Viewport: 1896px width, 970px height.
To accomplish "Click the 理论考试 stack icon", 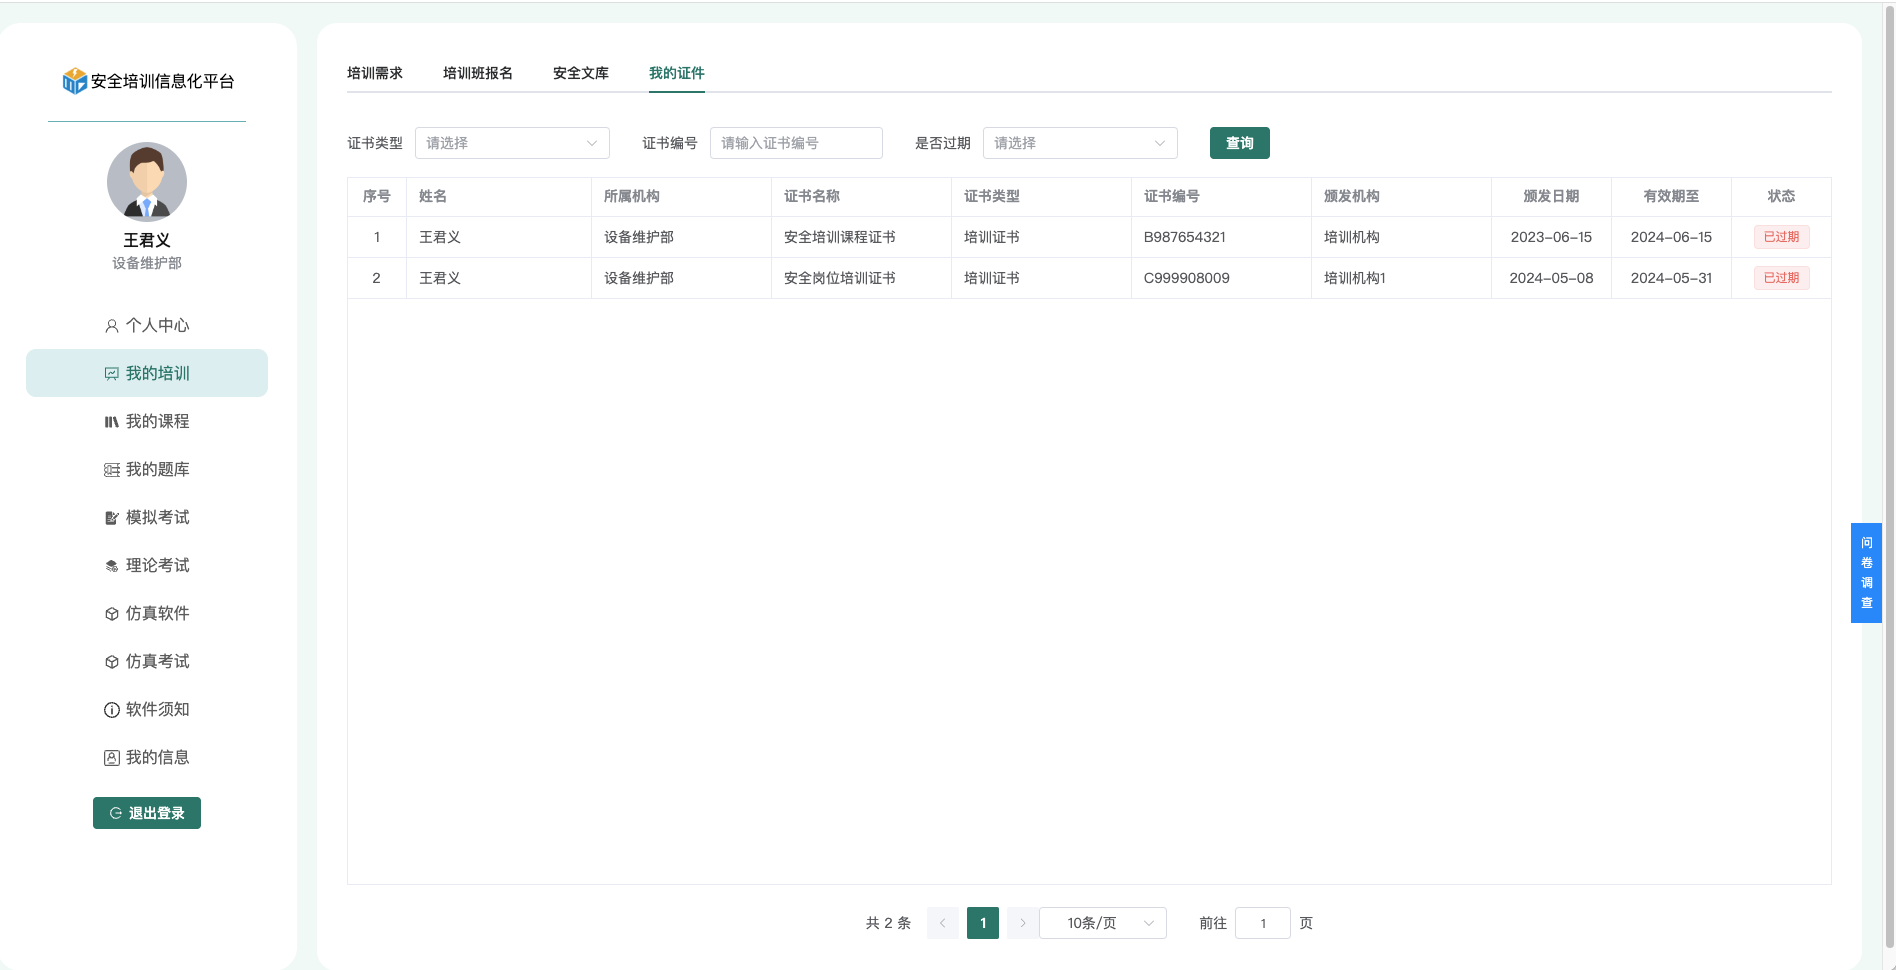I will pos(112,566).
